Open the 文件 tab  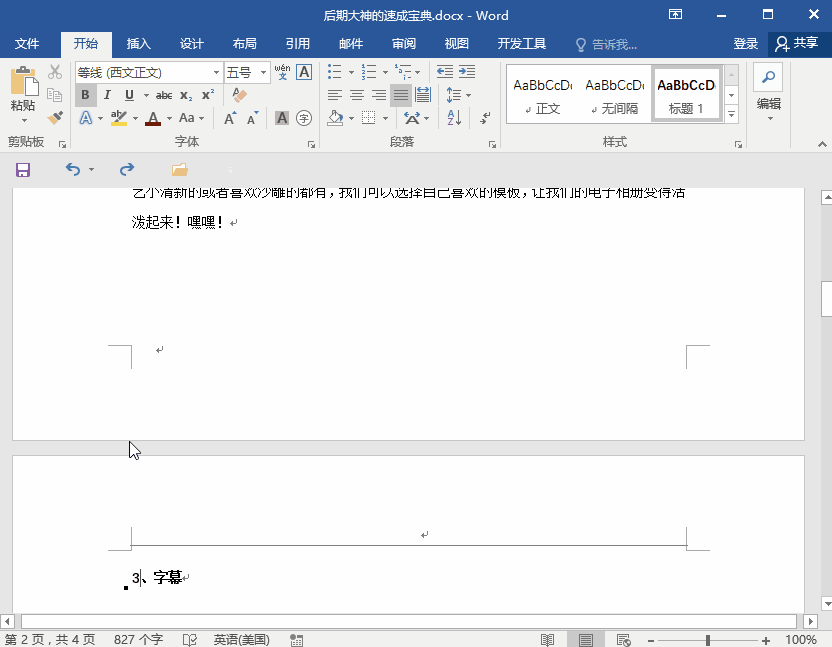tap(27, 44)
